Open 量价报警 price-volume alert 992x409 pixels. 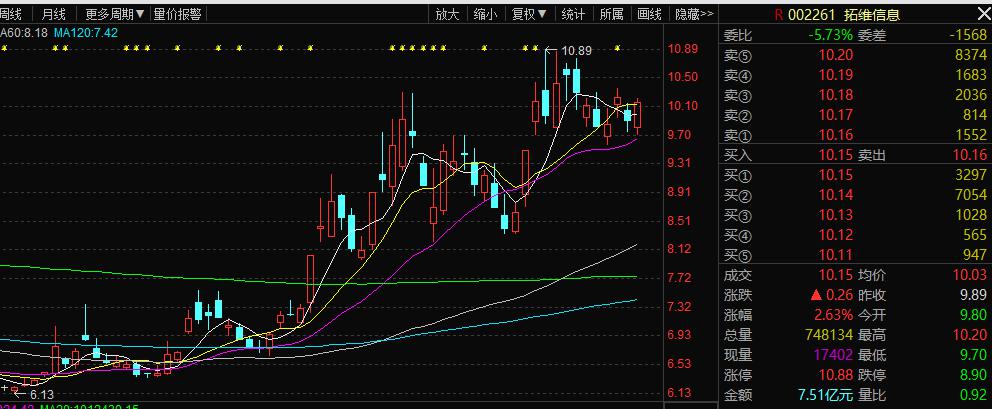(x=177, y=14)
